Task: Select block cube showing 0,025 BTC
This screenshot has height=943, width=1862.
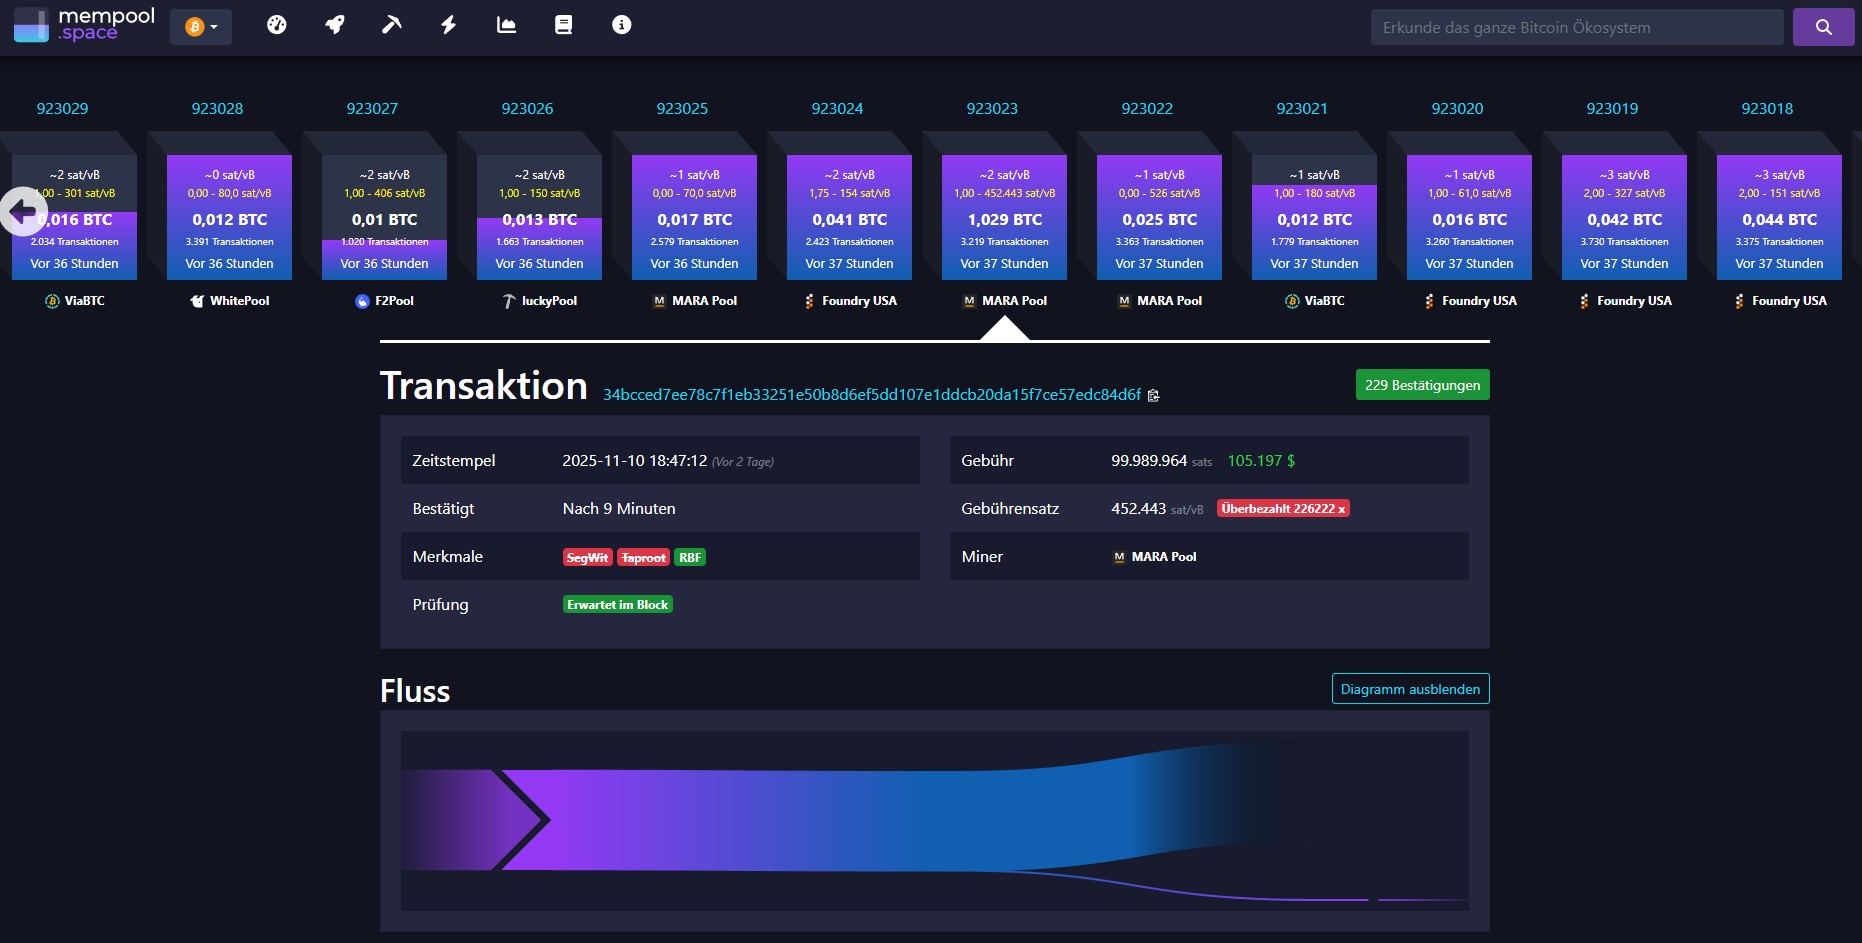Action: [1159, 217]
